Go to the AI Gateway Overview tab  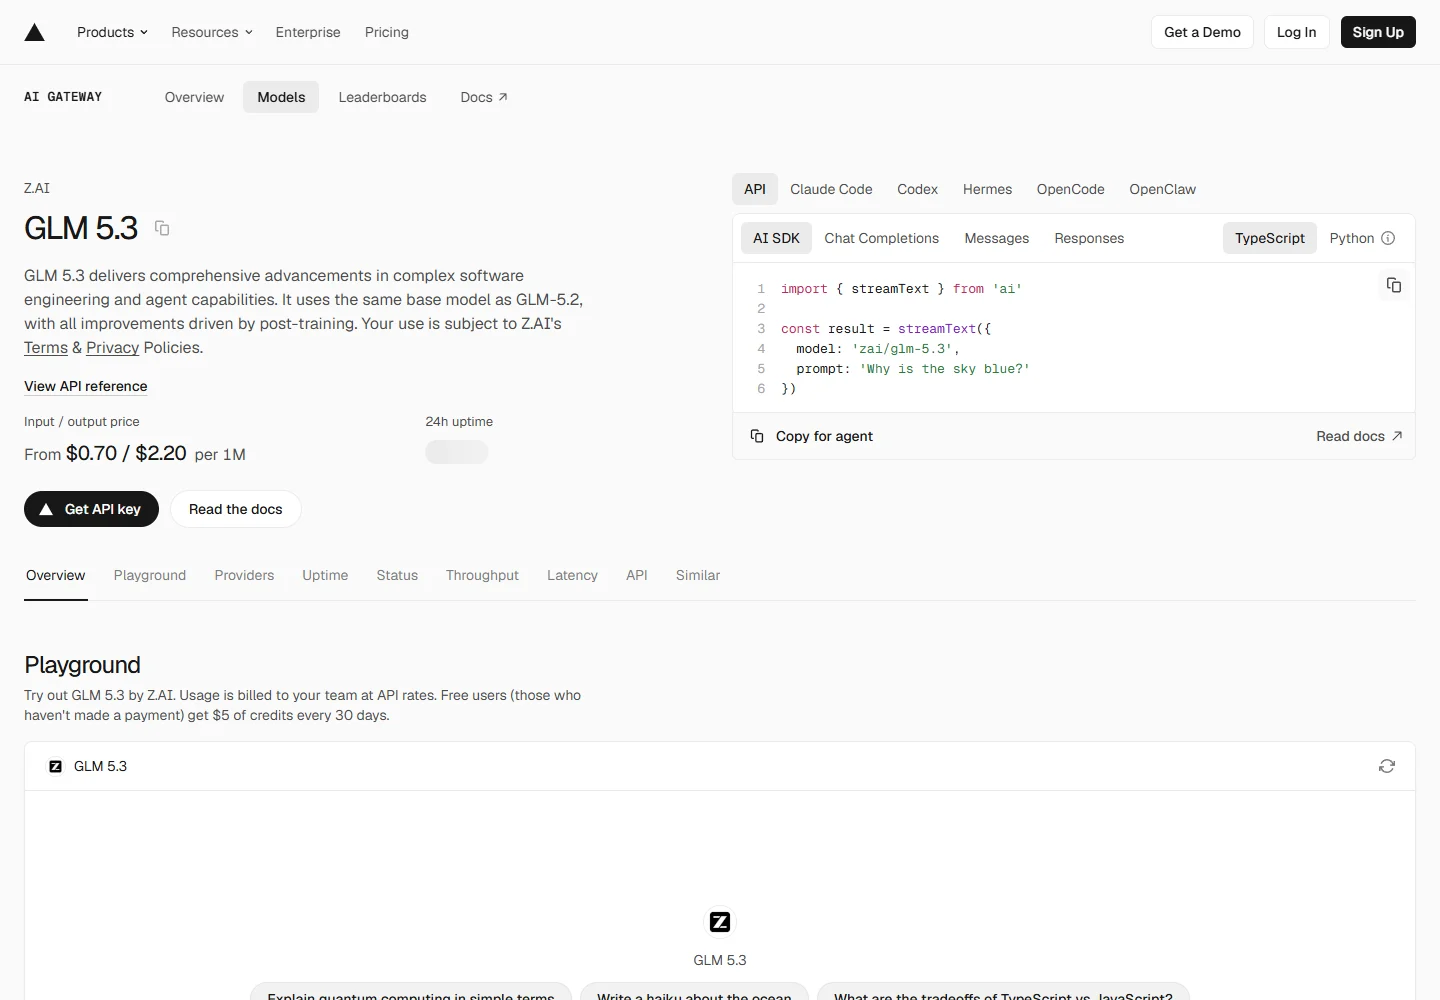[194, 97]
